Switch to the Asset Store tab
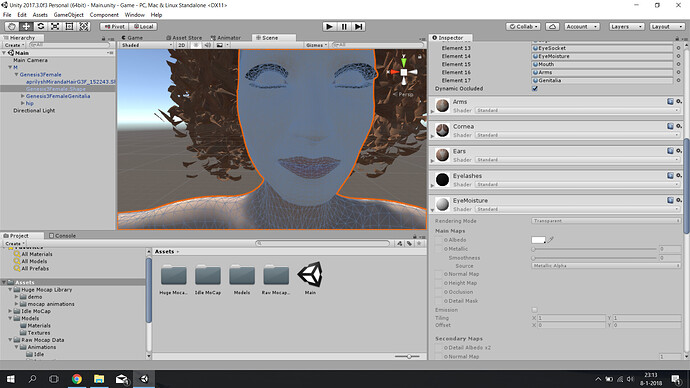The image size is (690, 388). [184, 38]
